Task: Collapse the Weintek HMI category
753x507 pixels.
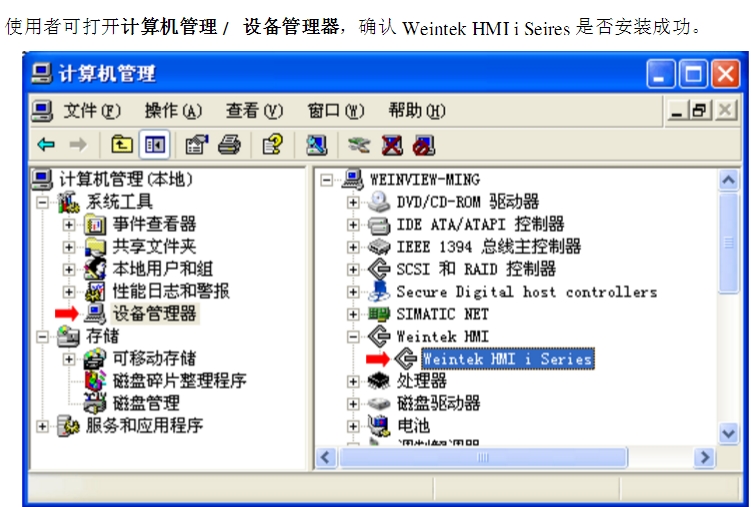Action: pyautogui.click(x=353, y=337)
